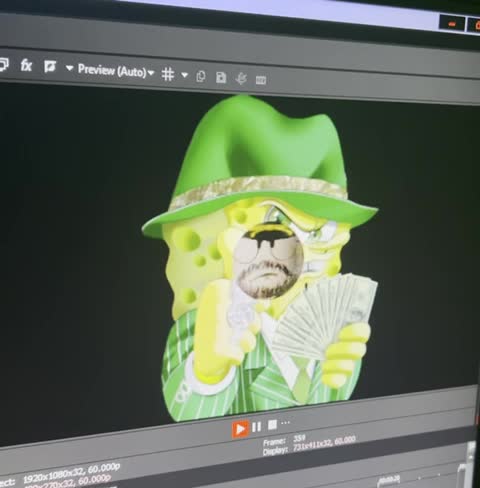Copy snapshot to clipboard icon
Screen dimensions: 480x488
coord(201,76)
